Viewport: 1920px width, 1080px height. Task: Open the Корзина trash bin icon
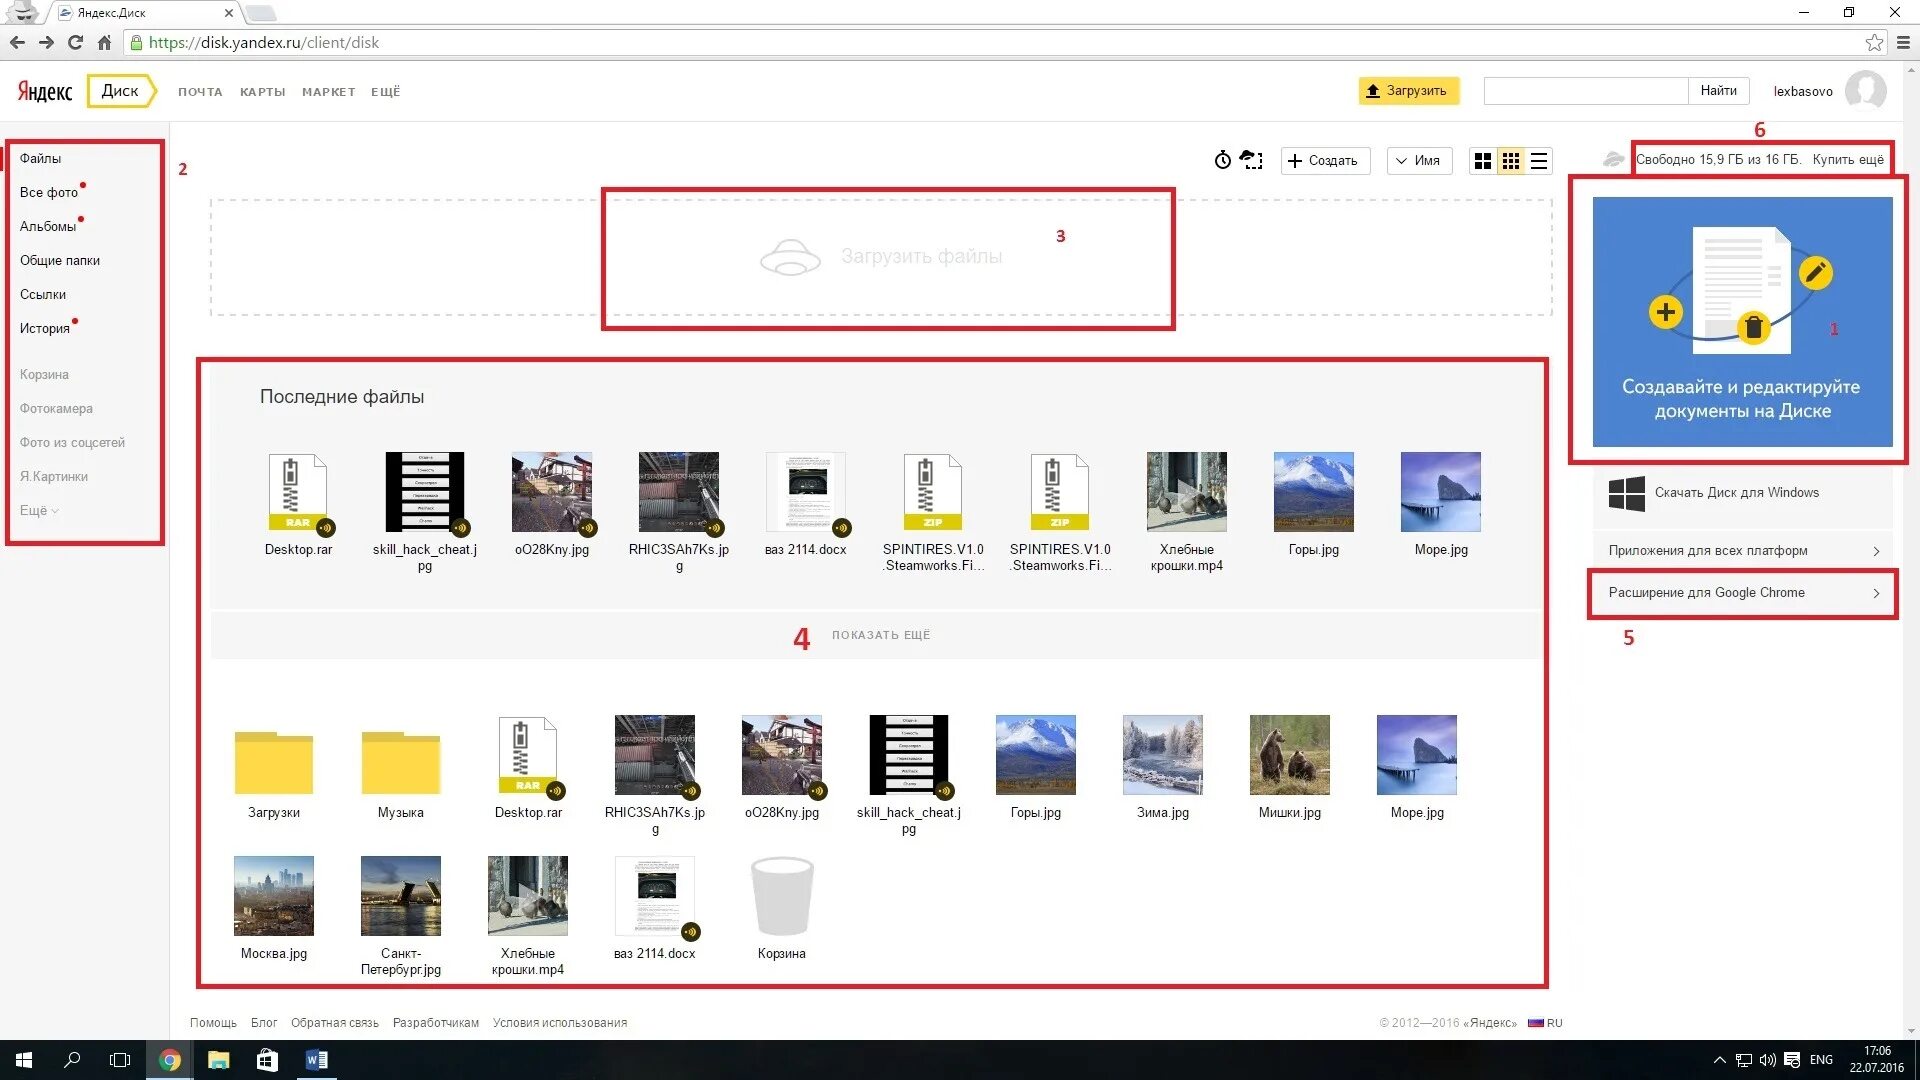781,896
